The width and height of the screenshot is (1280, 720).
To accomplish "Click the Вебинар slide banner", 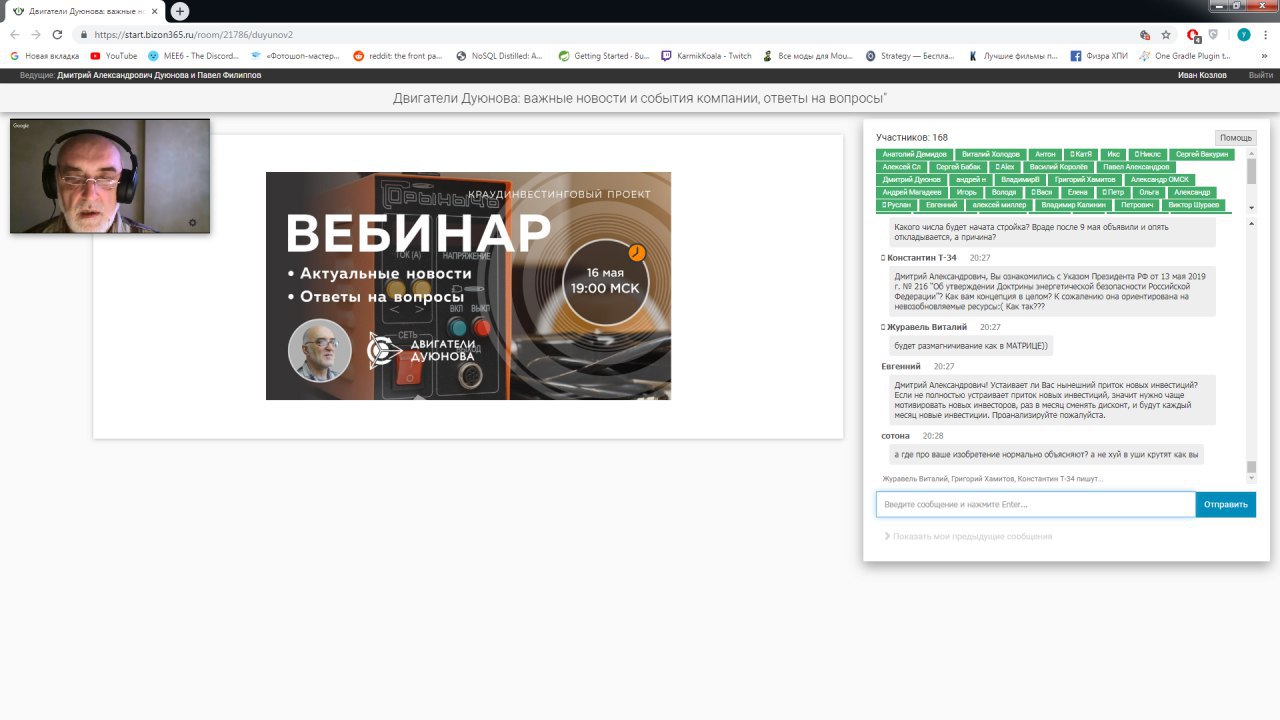I will [x=468, y=286].
